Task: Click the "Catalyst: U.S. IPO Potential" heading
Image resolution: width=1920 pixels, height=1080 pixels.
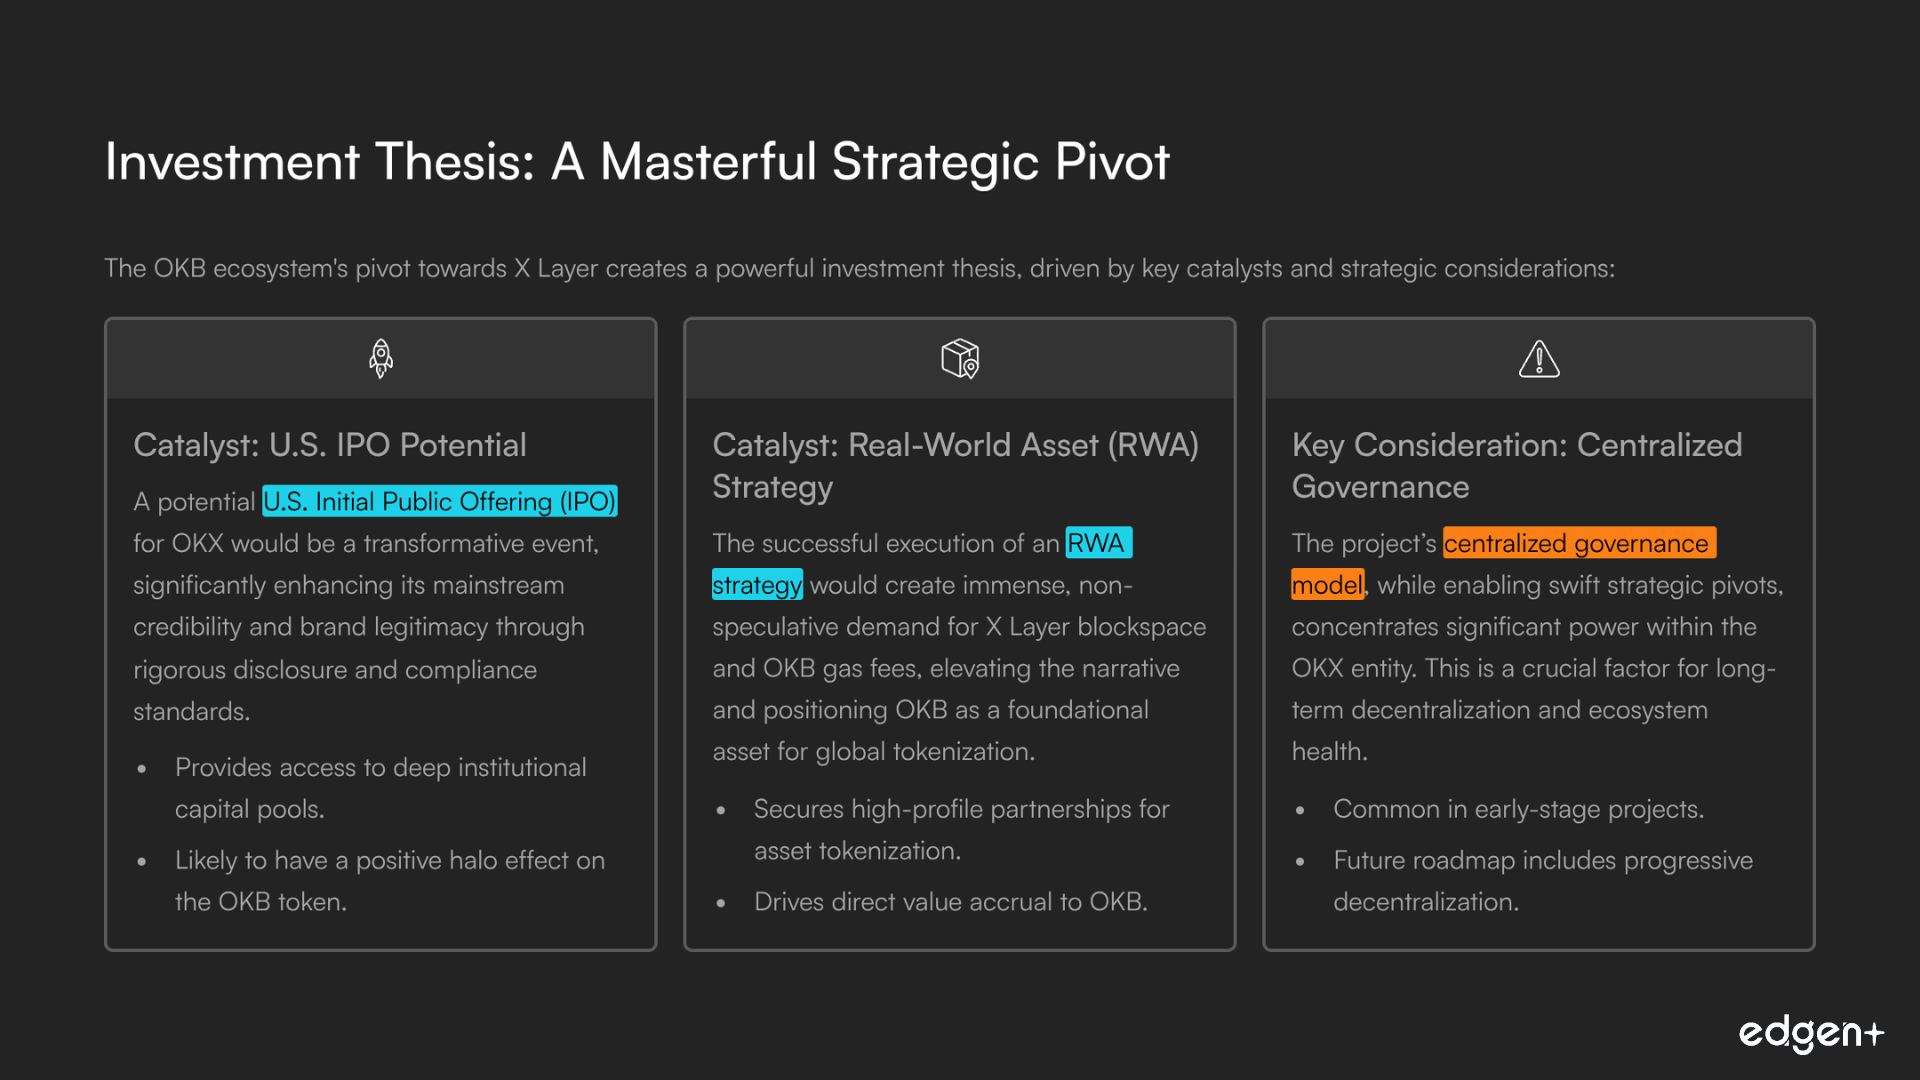Action: tap(330, 445)
